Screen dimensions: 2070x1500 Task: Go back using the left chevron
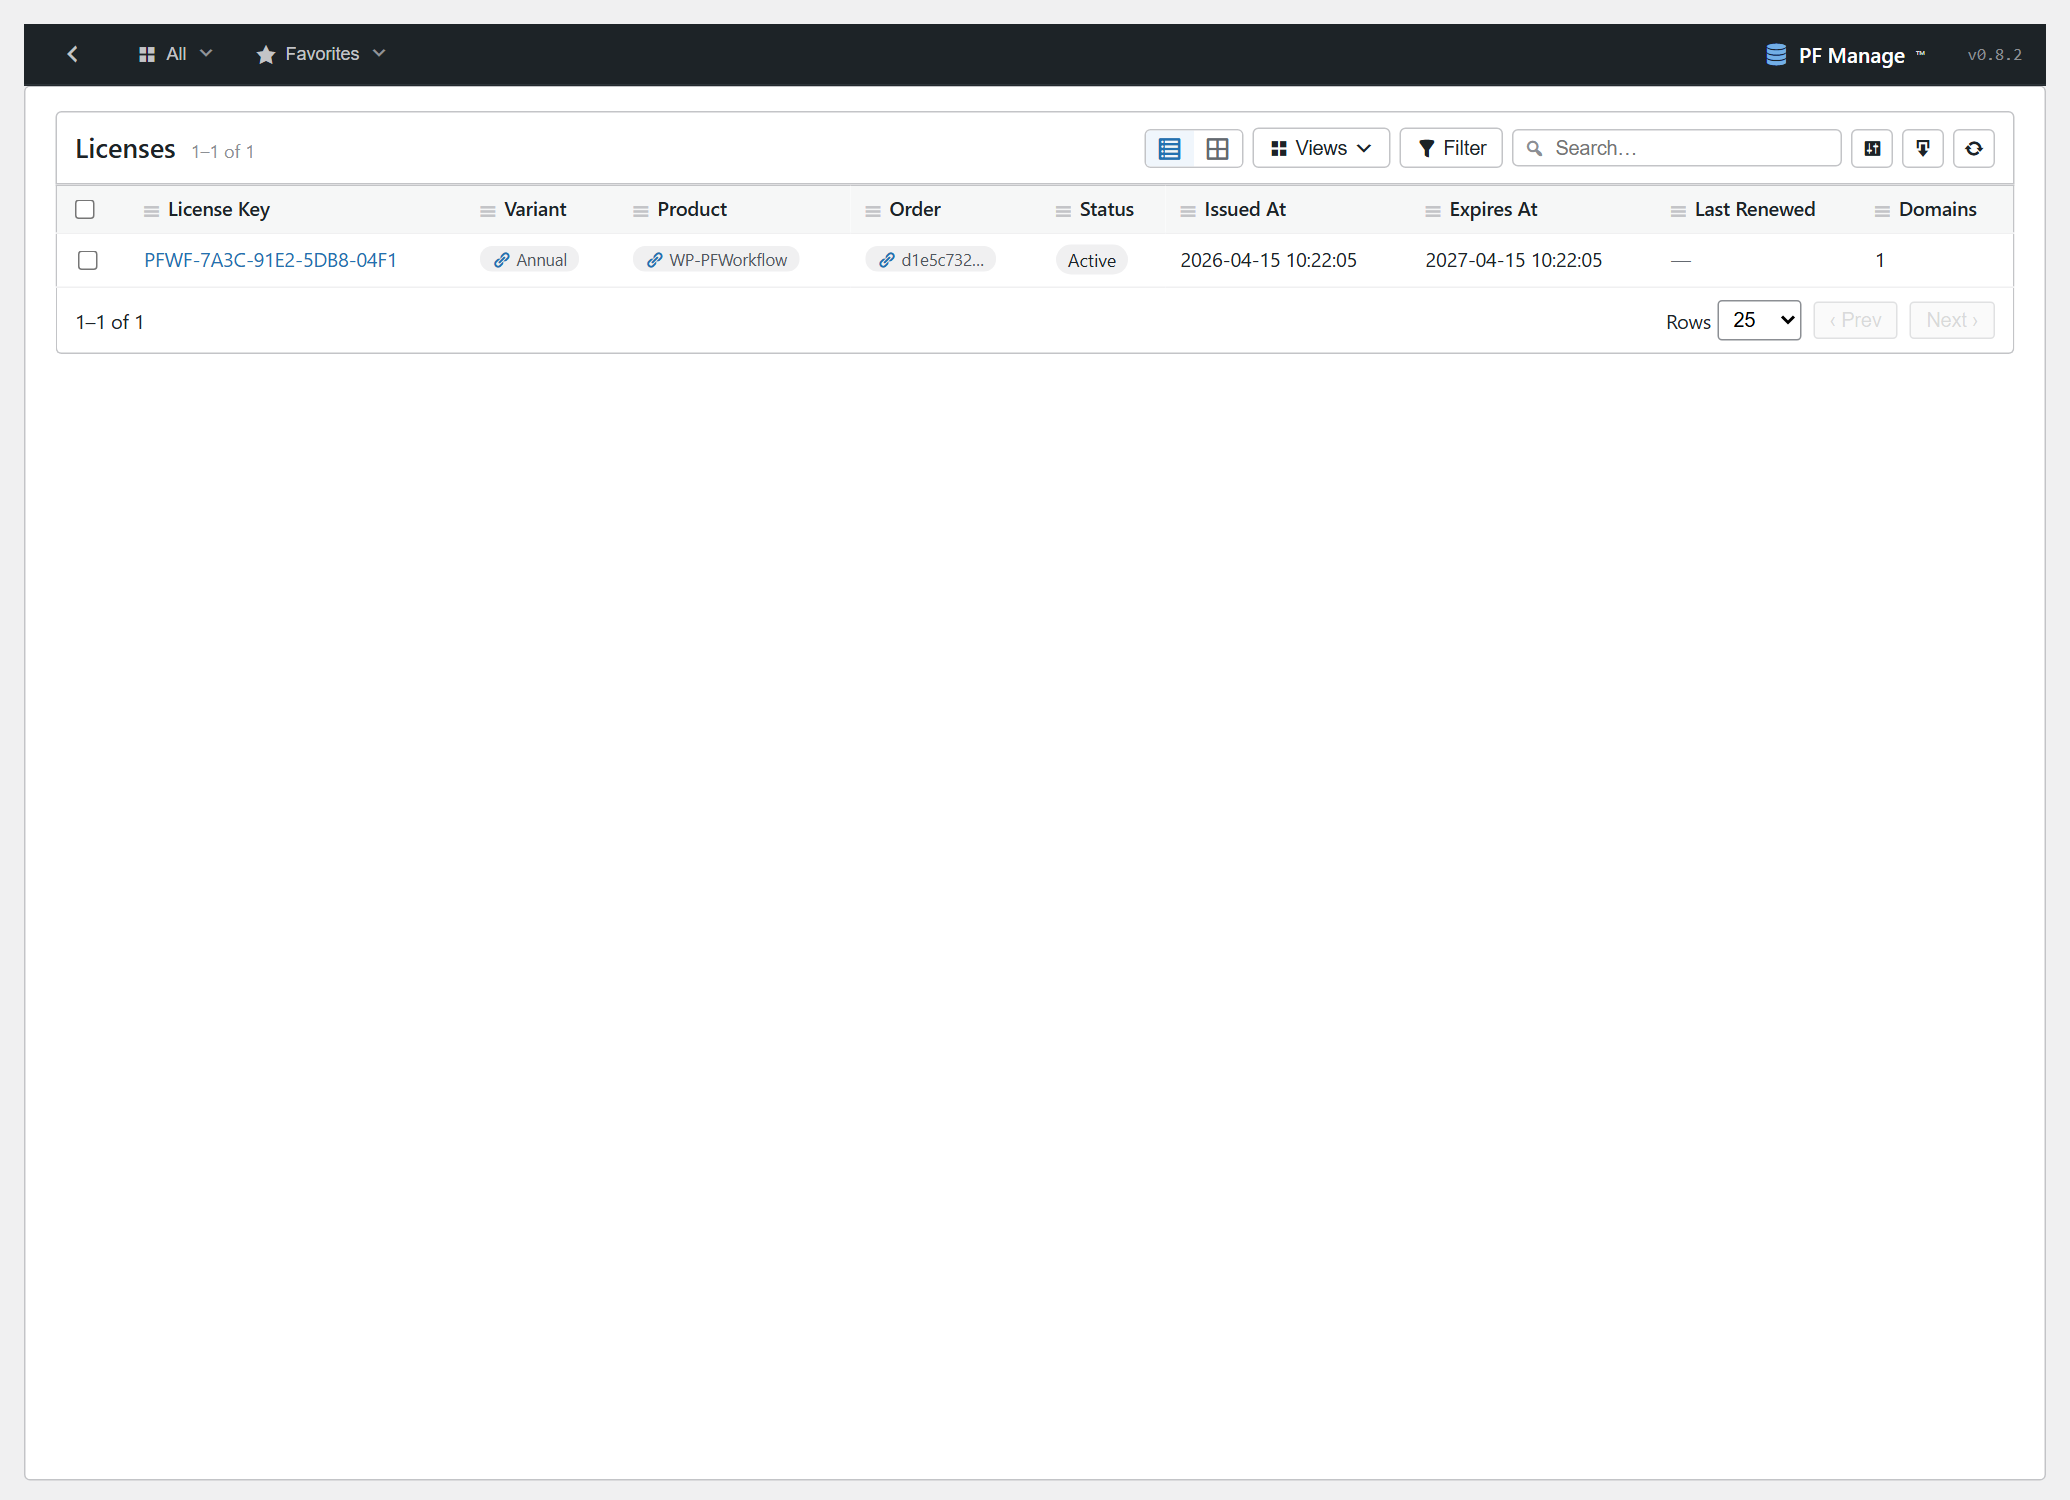click(x=72, y=54)
